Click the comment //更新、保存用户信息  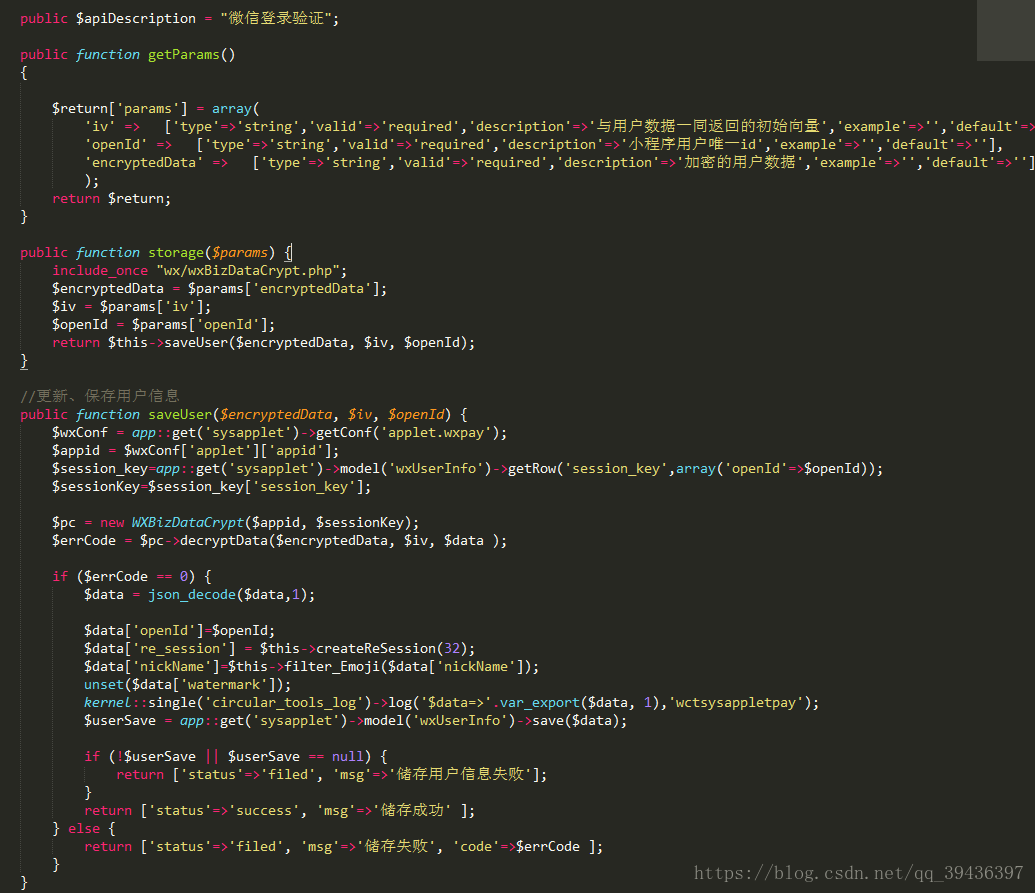100,396
